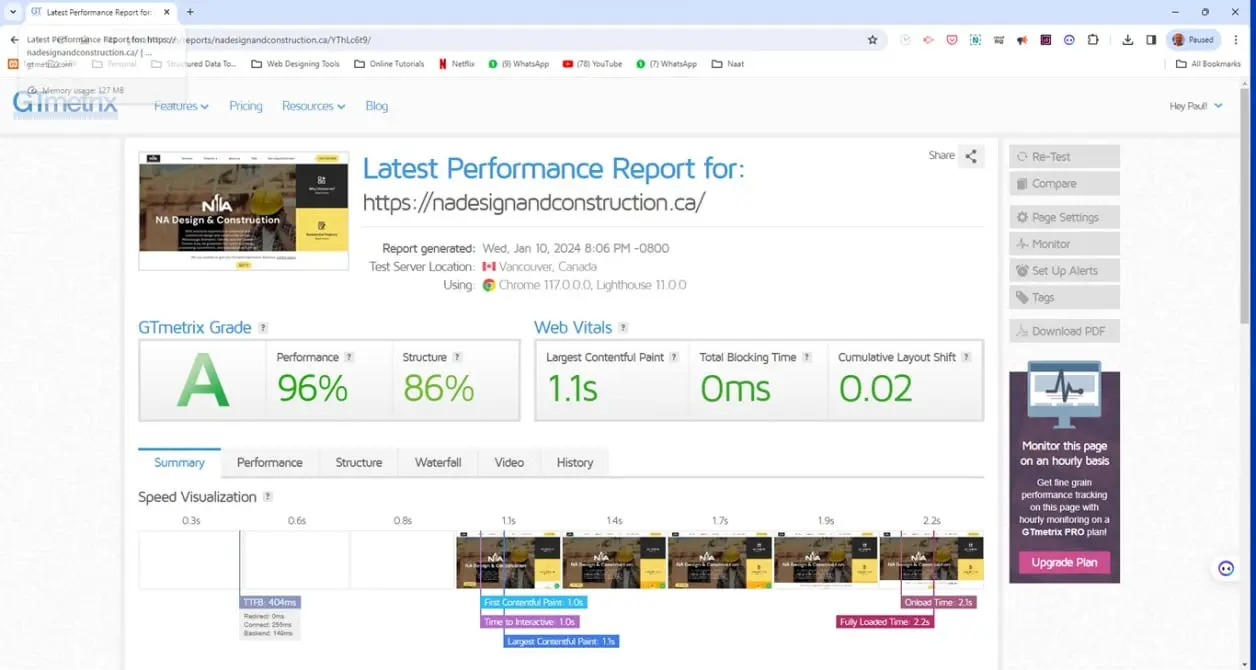Click the Time to Interactive 1.0s marker
Image resolution: width=1256 pixels, height=670 pixels.
[x=528, y=622]
